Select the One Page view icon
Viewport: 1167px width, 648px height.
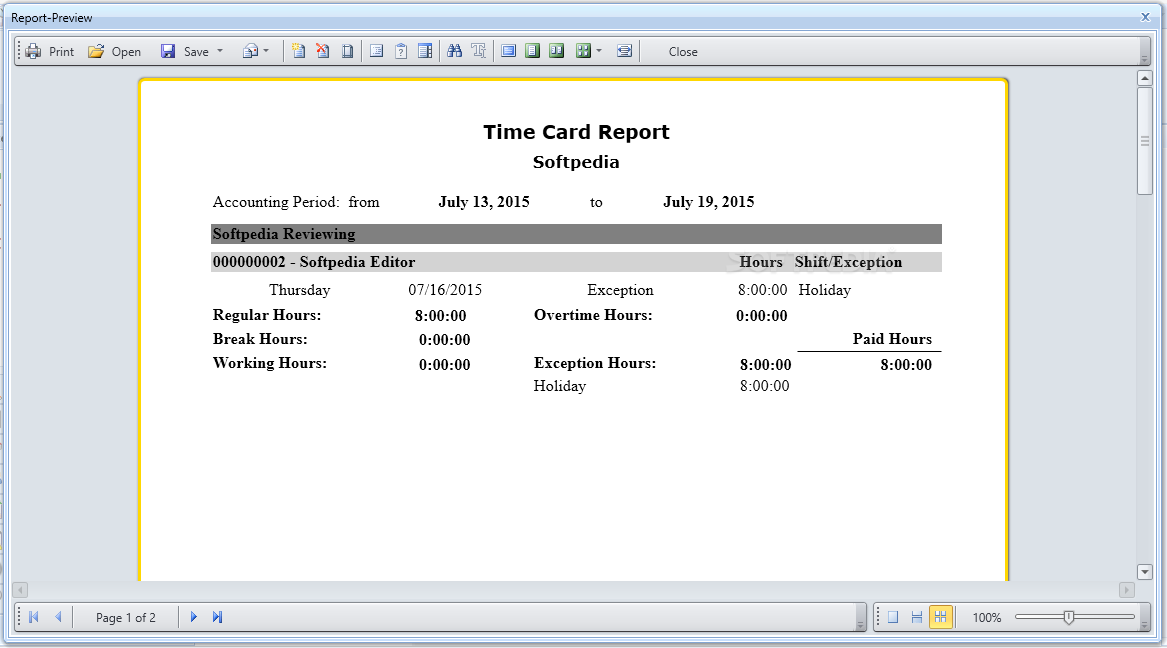[x=532, y=51]
